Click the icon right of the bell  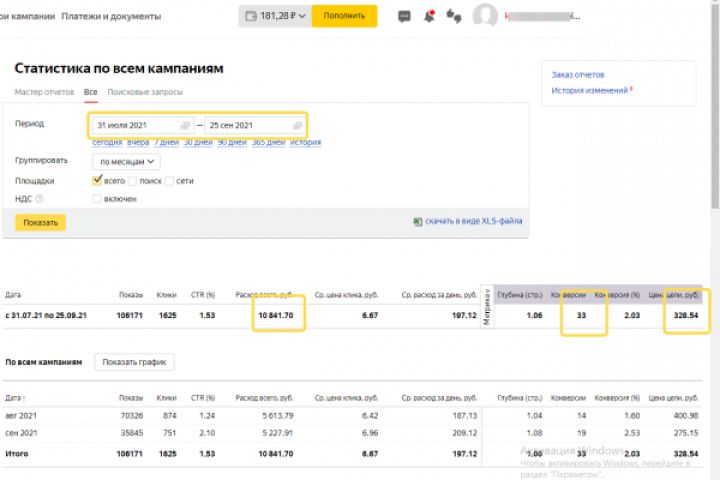coord(453,16)
